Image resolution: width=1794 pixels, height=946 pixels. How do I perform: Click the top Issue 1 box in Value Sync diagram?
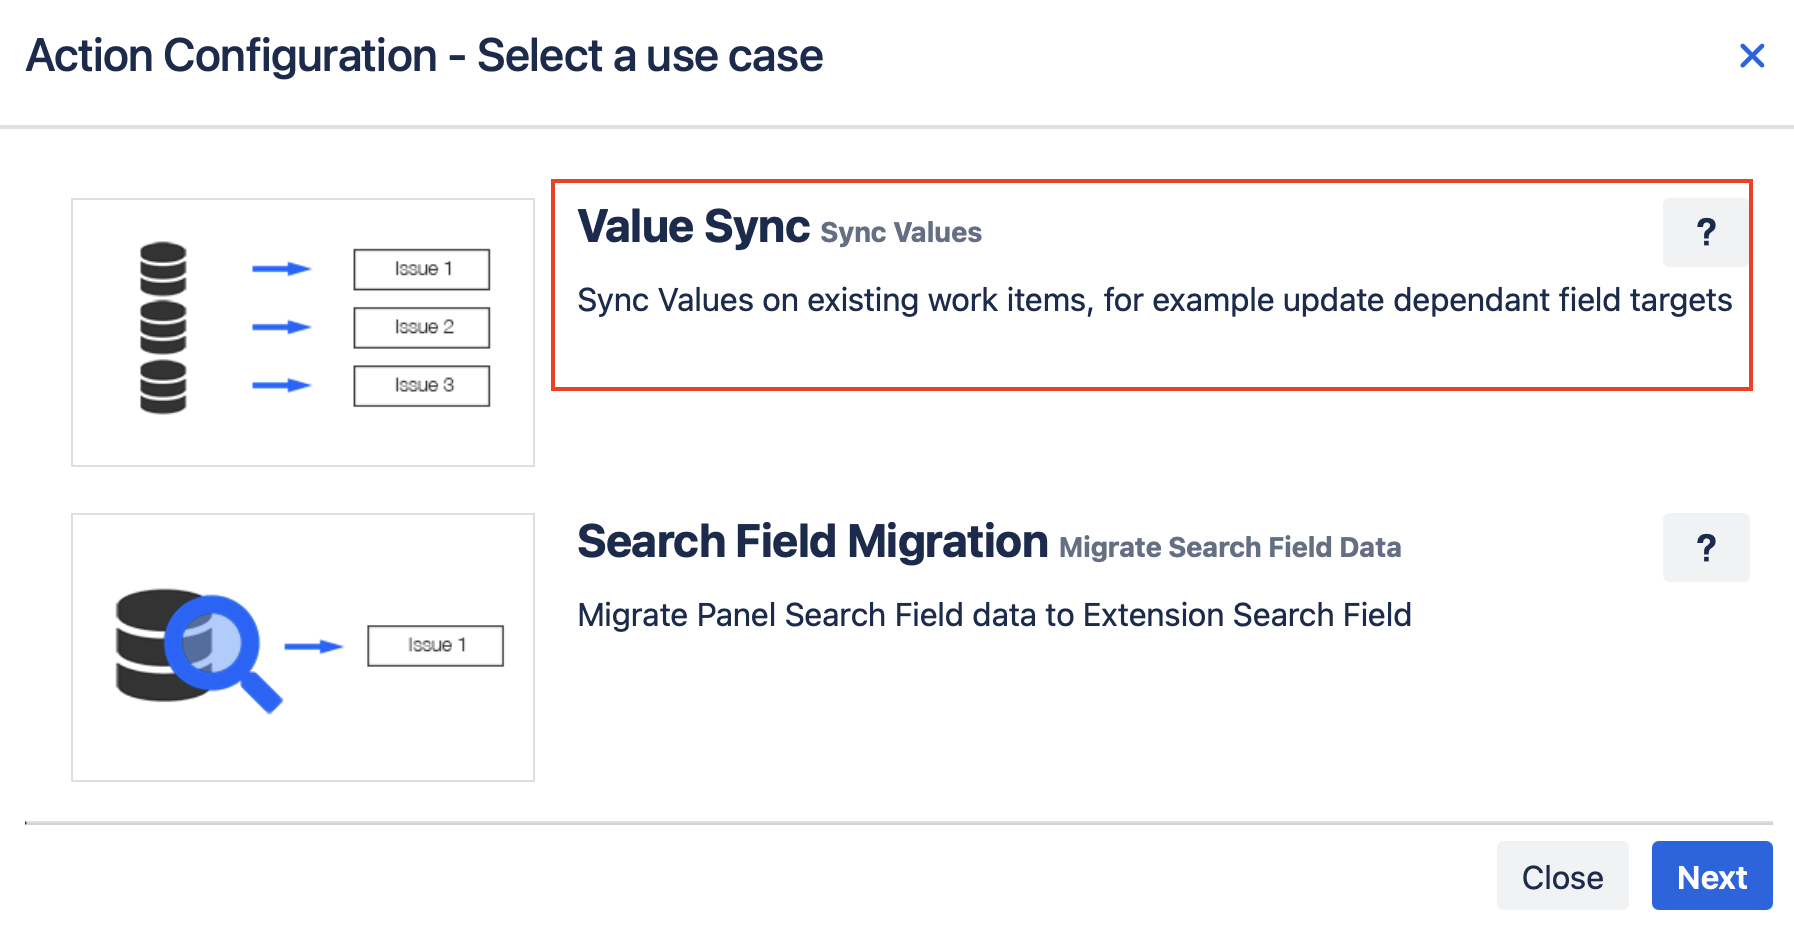tap(421, 269)
